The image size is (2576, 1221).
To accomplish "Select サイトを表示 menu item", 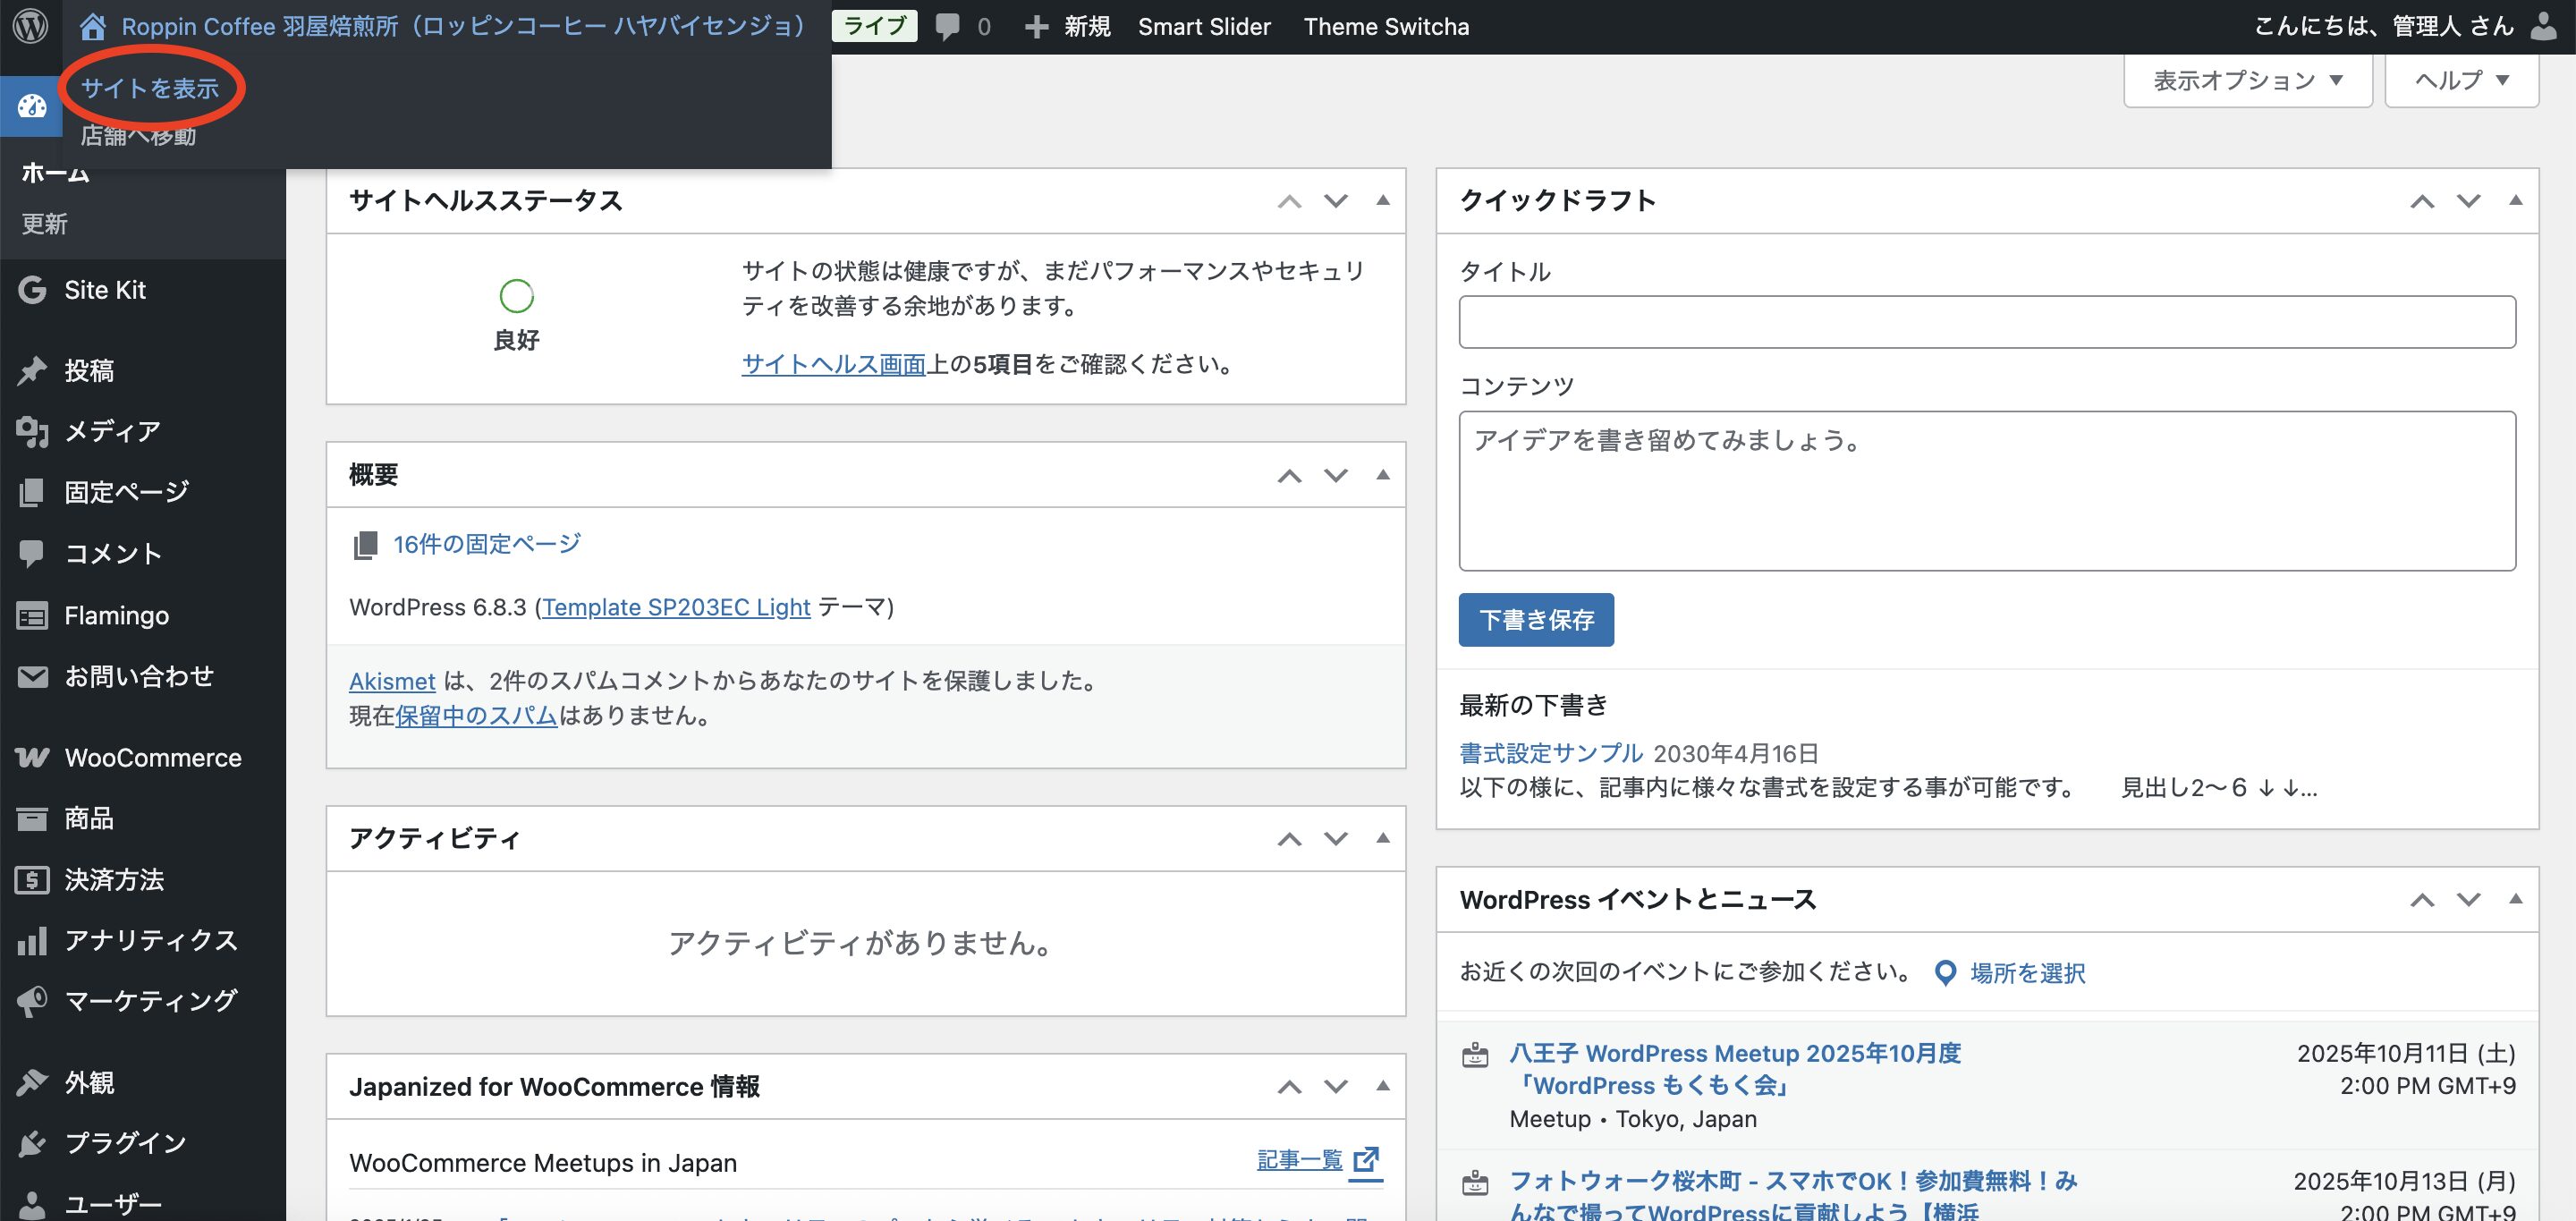I will [150, 89].
